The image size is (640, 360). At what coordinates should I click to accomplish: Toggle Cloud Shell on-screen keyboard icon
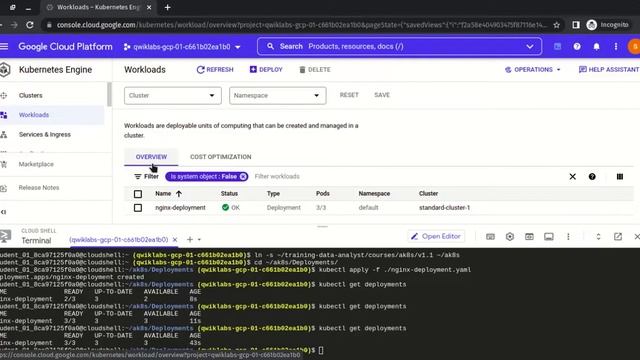pyautogui.click(x=490, y=236)
